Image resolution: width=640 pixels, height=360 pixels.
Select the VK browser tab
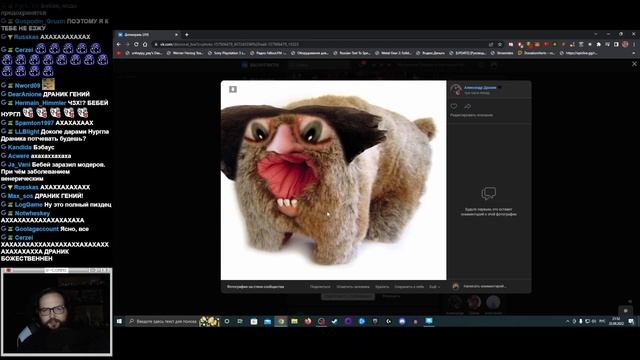(x=148, y=35)
